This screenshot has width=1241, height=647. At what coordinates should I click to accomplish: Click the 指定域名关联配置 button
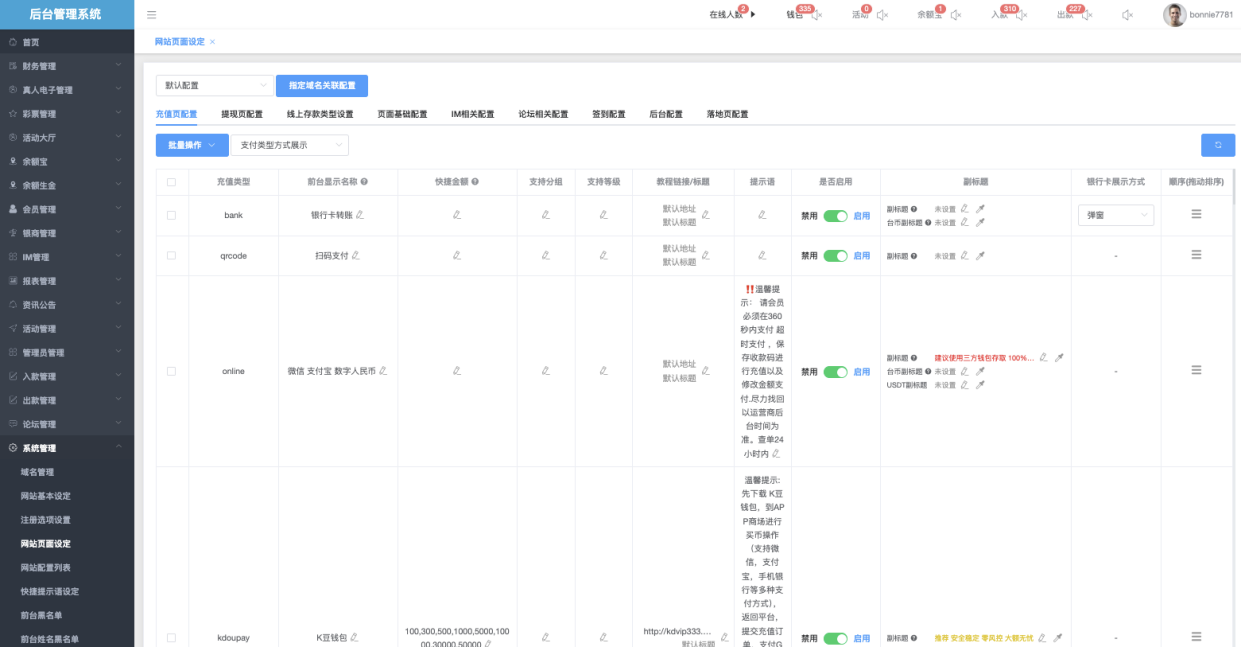[322, 86]
